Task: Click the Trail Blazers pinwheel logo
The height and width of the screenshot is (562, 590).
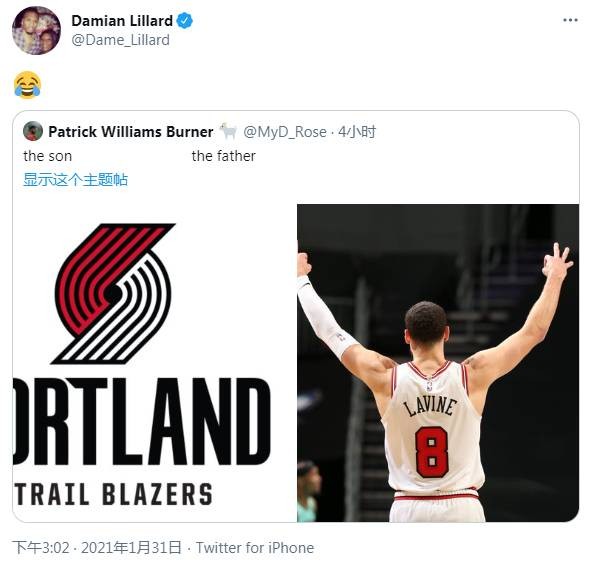Action: coord(113,294)
